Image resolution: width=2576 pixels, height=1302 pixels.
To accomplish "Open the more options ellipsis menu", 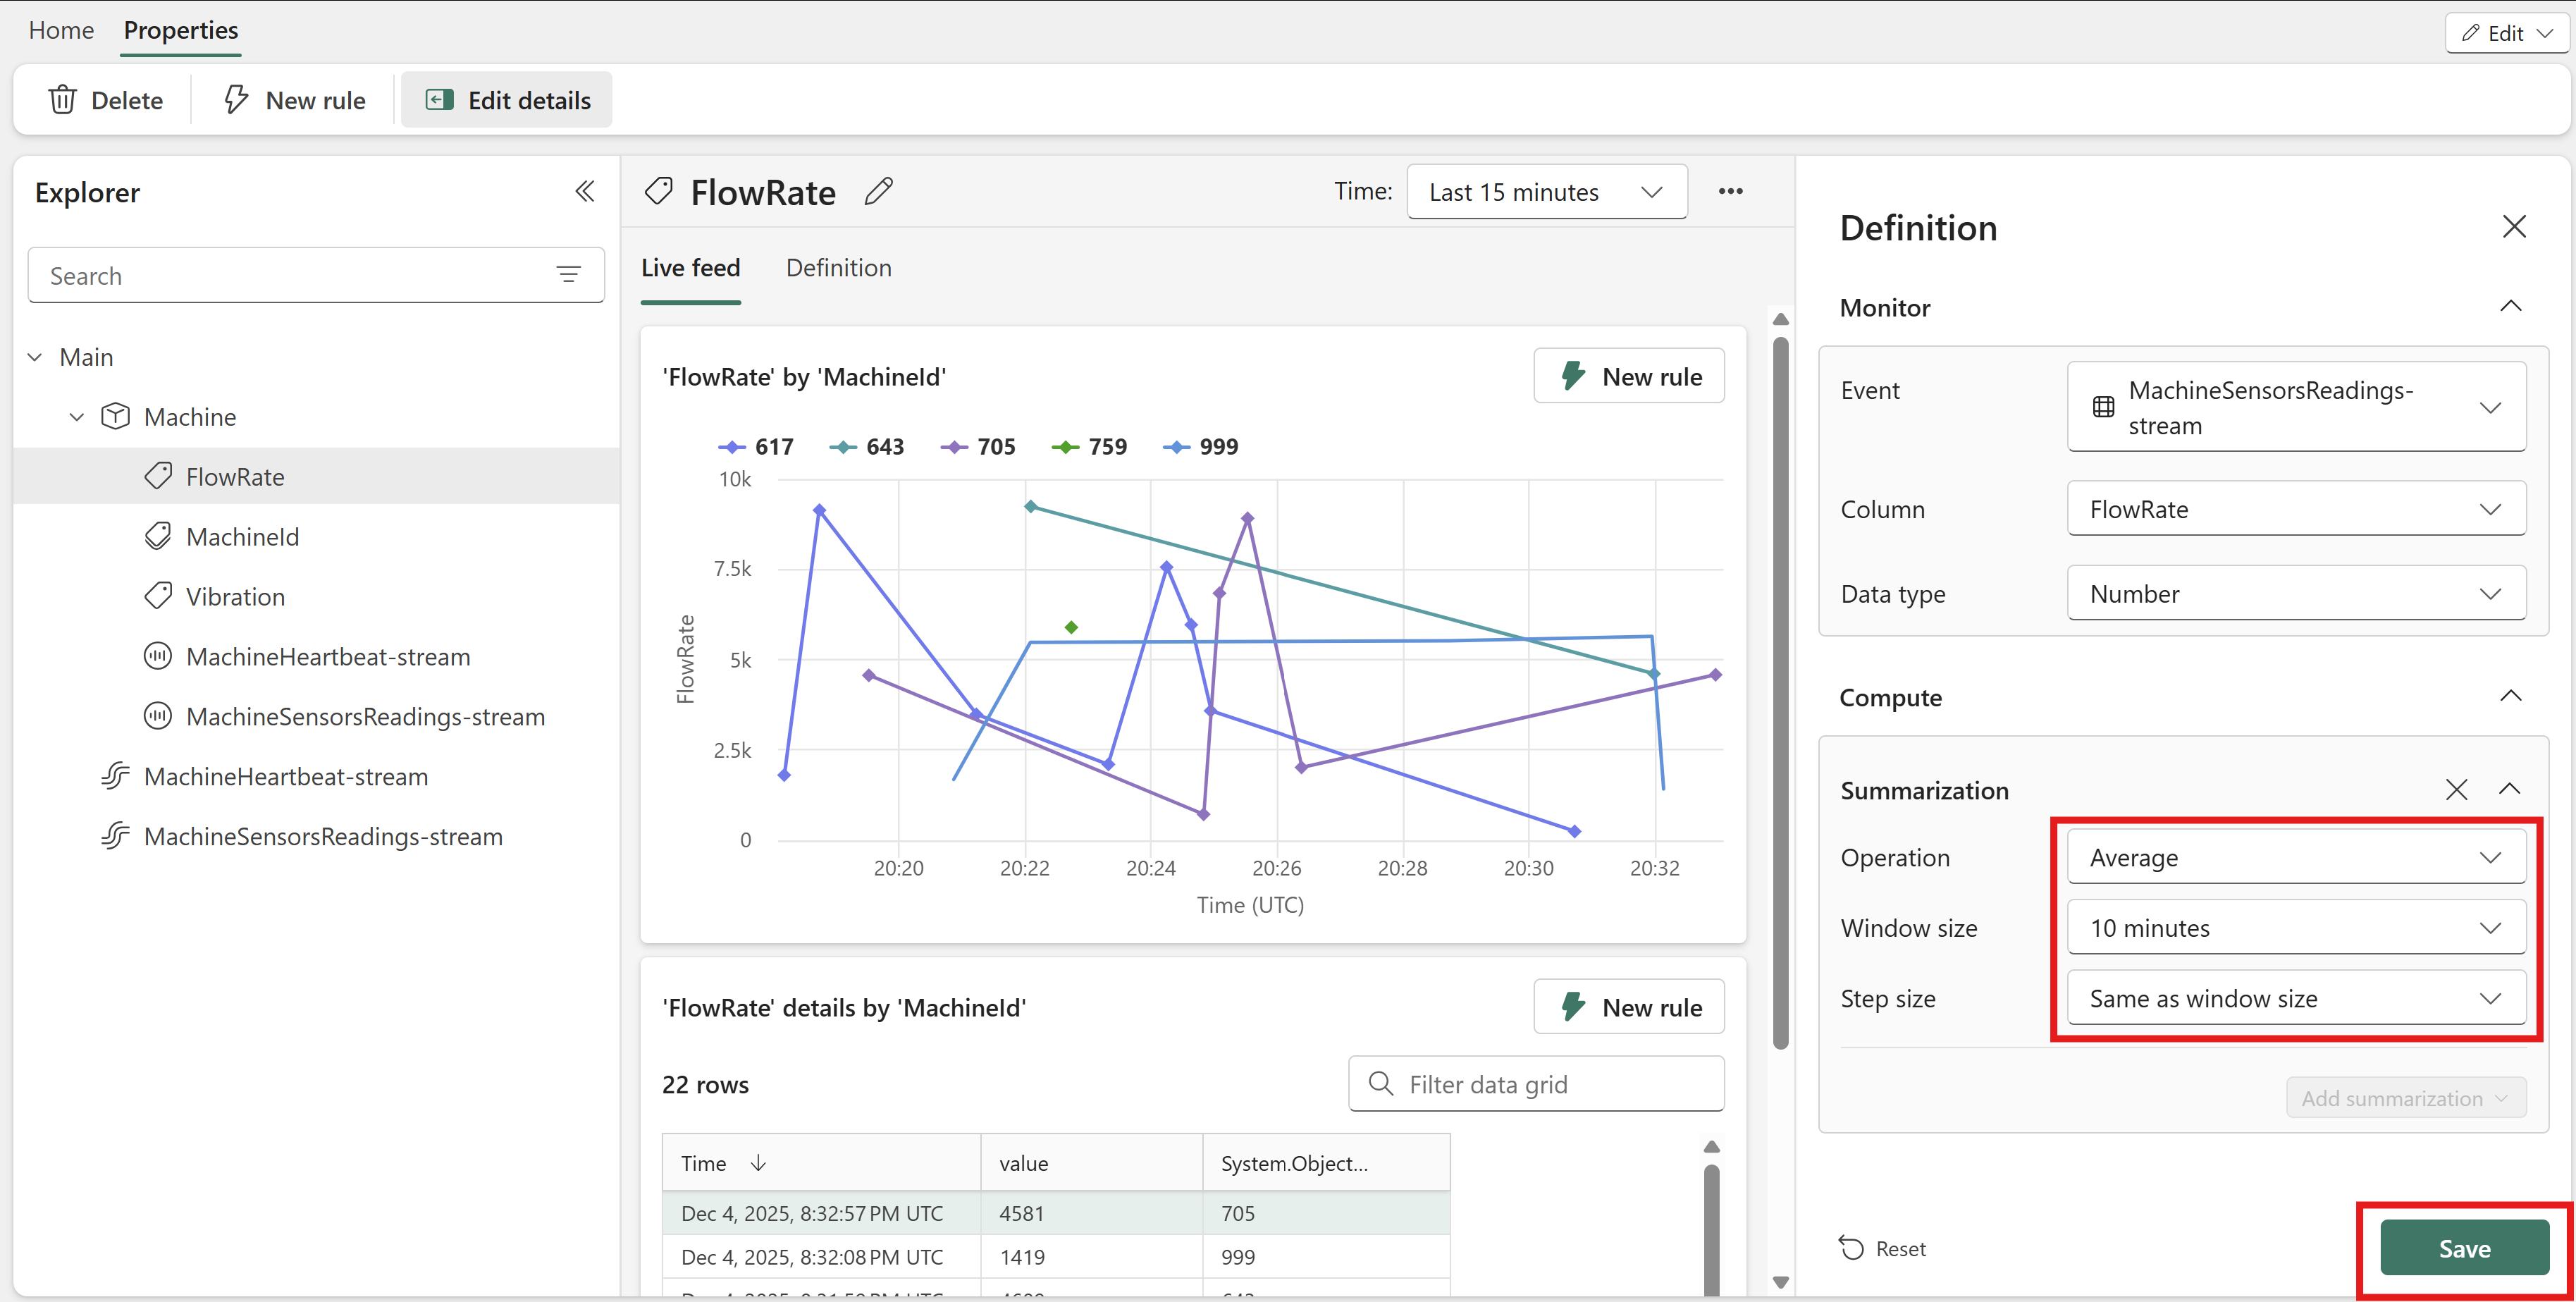I will tap(1730, 192).
